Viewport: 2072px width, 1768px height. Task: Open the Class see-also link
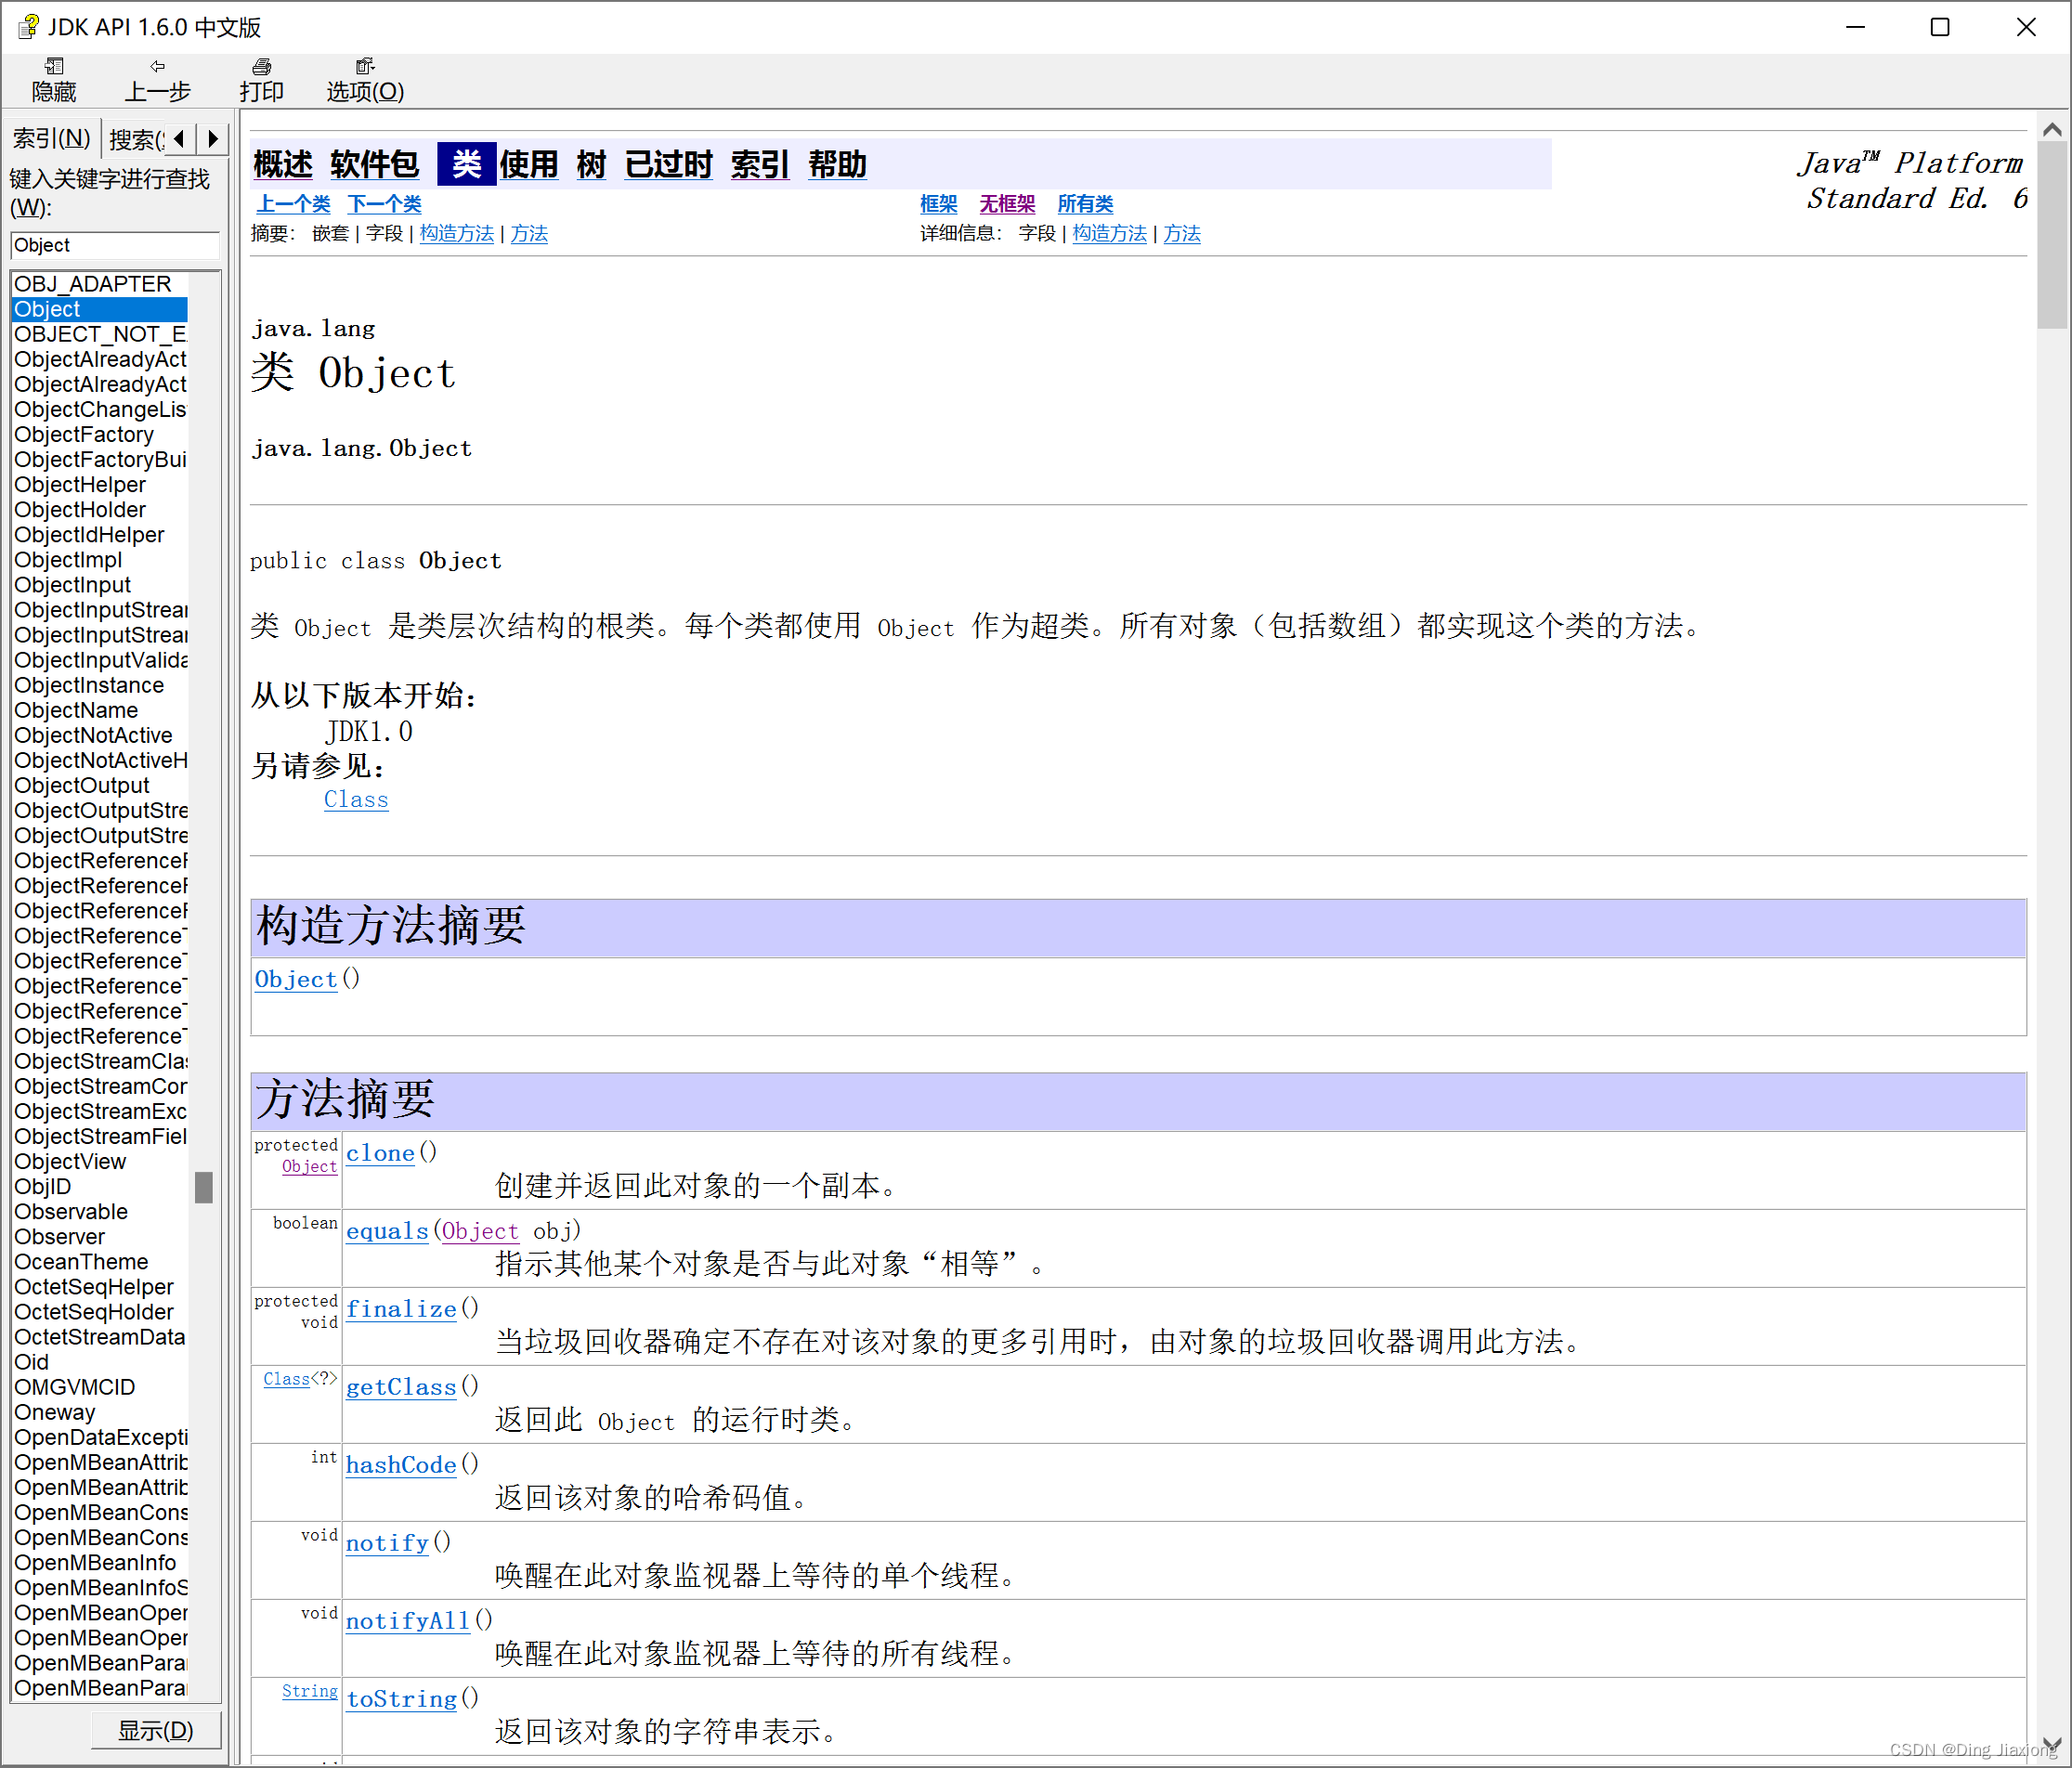click(356, 799)
